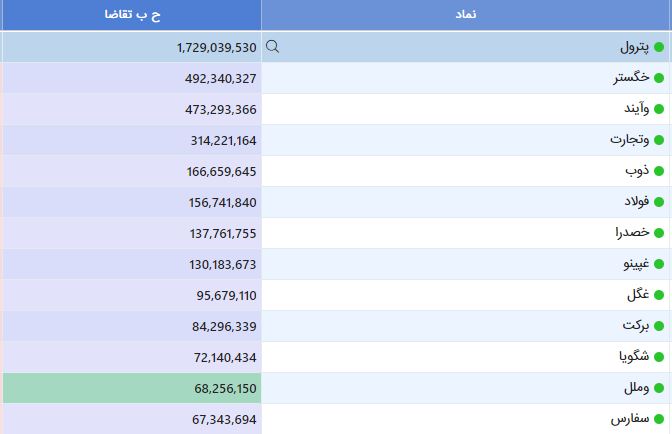
Task: Click the green dot next to وتجارت
Action: pyautogui.click(x=659, y=140)
